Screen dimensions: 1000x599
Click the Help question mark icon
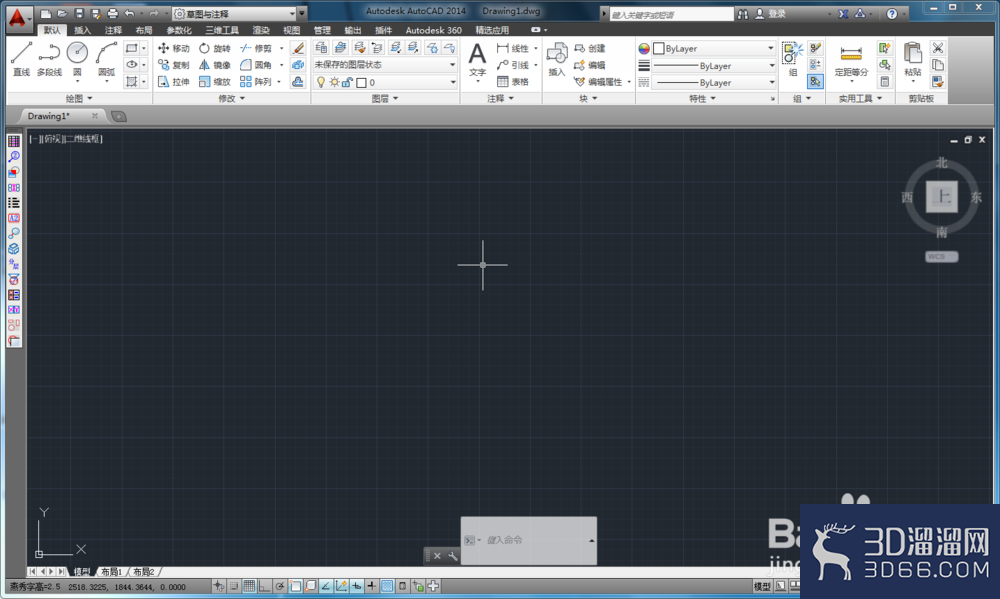pyautogui.click(x=892, y=13)
